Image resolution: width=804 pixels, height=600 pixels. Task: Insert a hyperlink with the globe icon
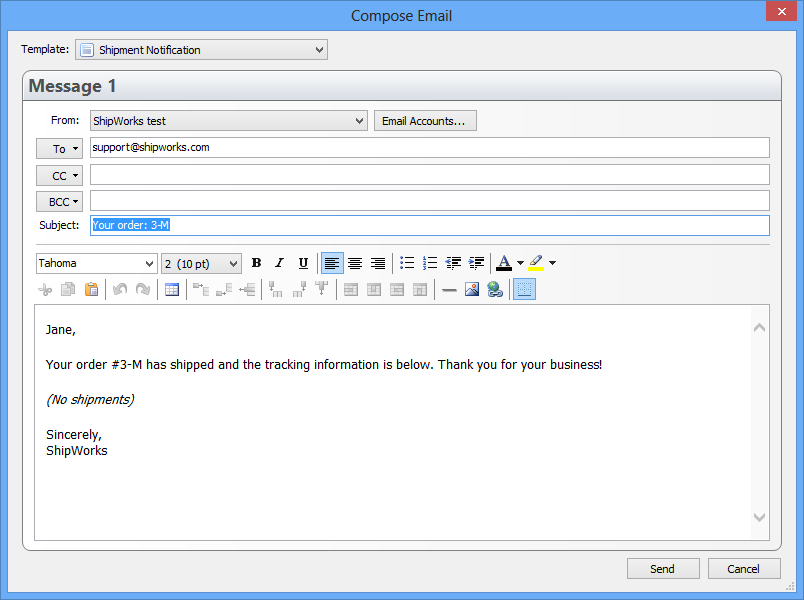pyautogui.click(x=495, y=290)
